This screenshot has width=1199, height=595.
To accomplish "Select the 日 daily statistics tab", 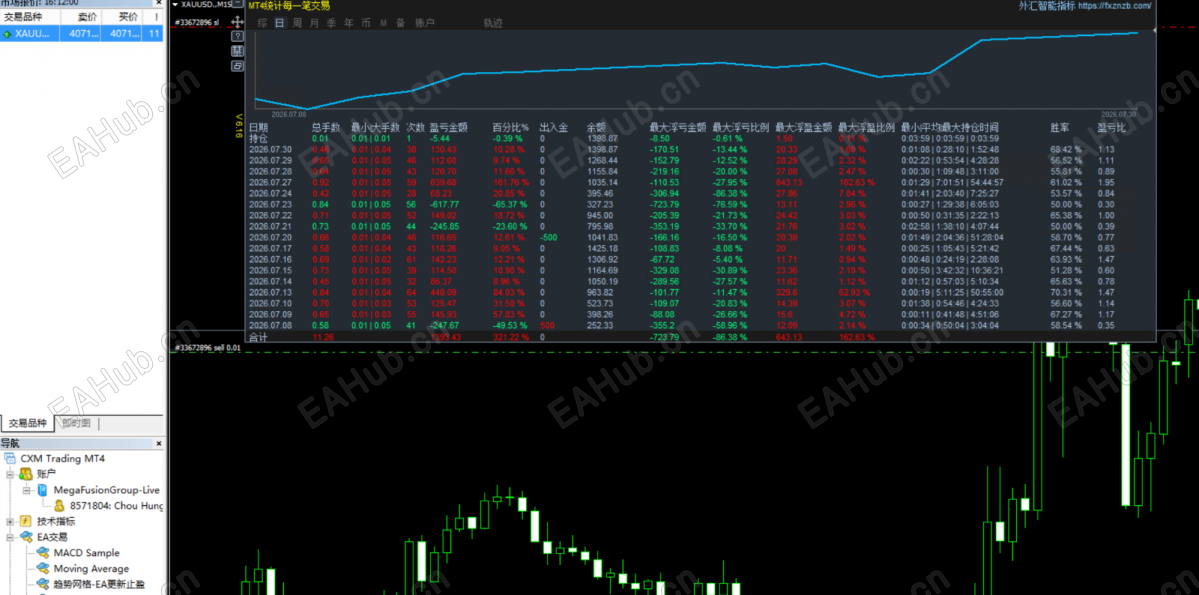I will coord(279,23).
